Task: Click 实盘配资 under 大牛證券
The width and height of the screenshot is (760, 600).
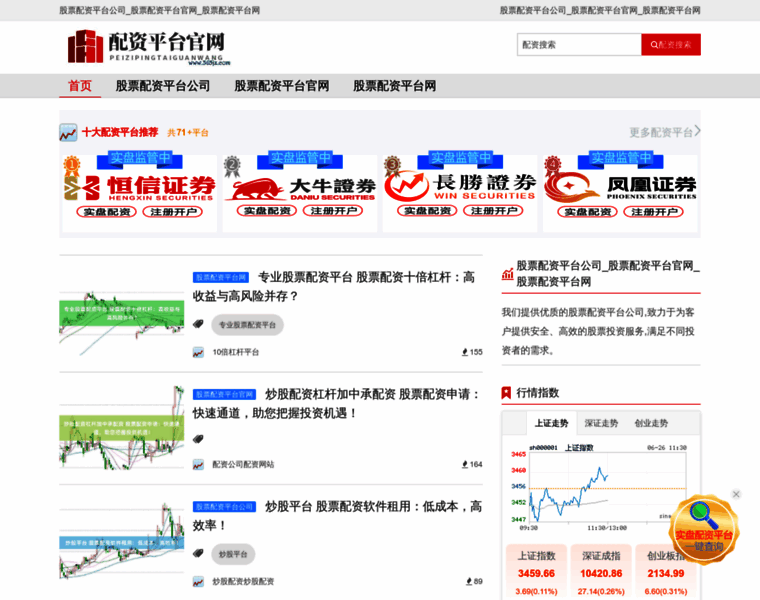Action: point(267,211)
